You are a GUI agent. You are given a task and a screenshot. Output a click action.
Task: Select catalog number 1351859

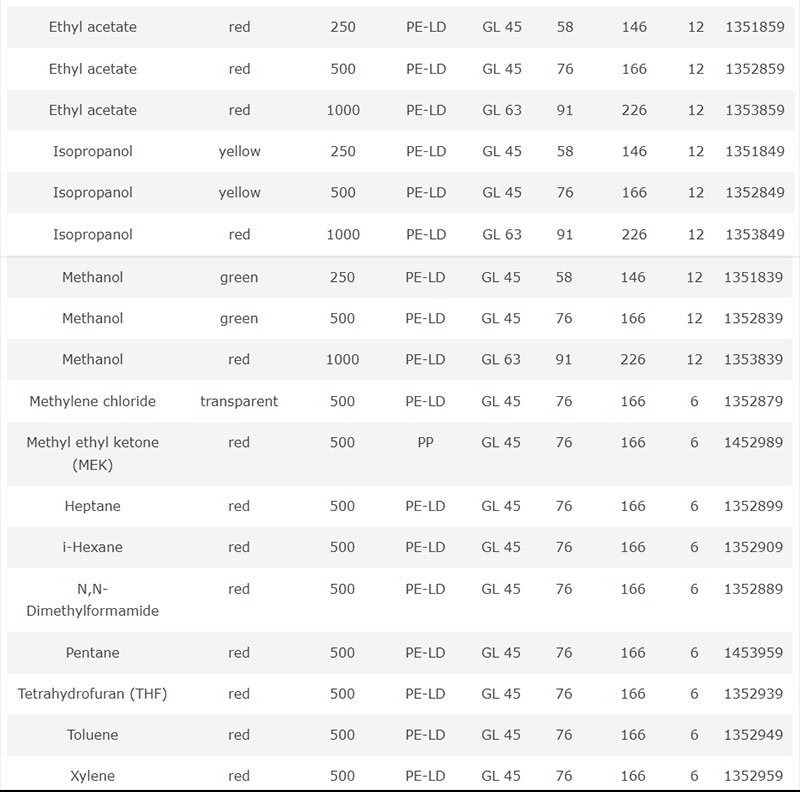click(755, 27)
